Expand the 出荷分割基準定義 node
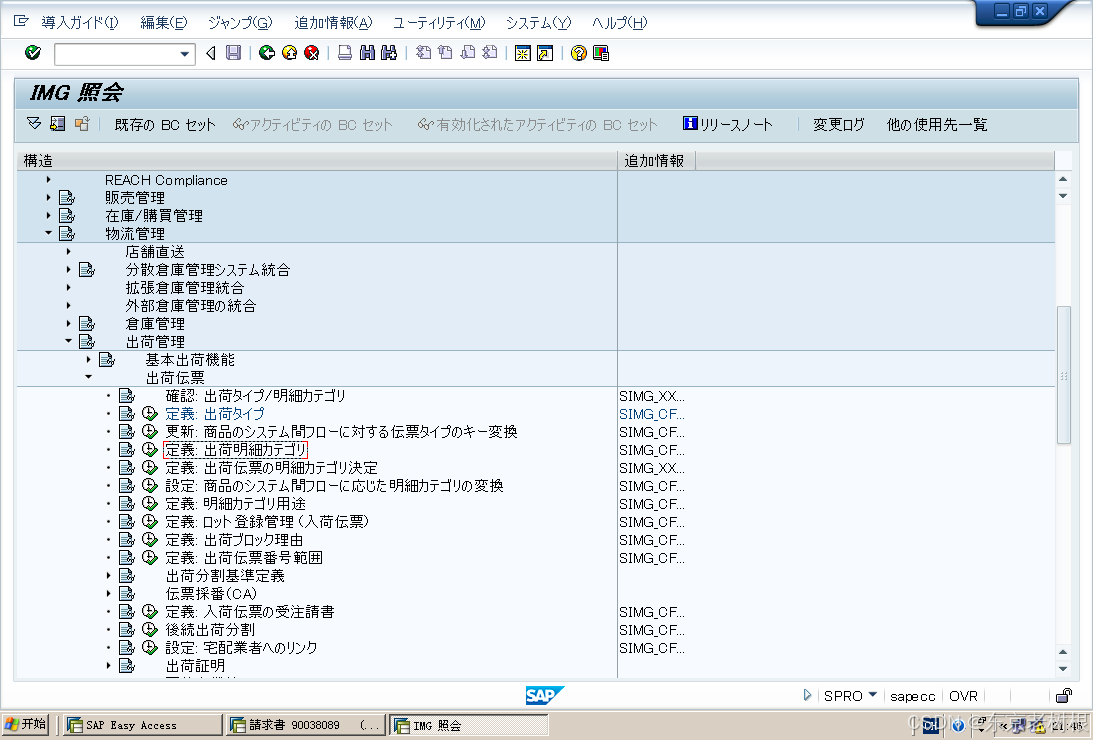 click(x=109, y=576)
